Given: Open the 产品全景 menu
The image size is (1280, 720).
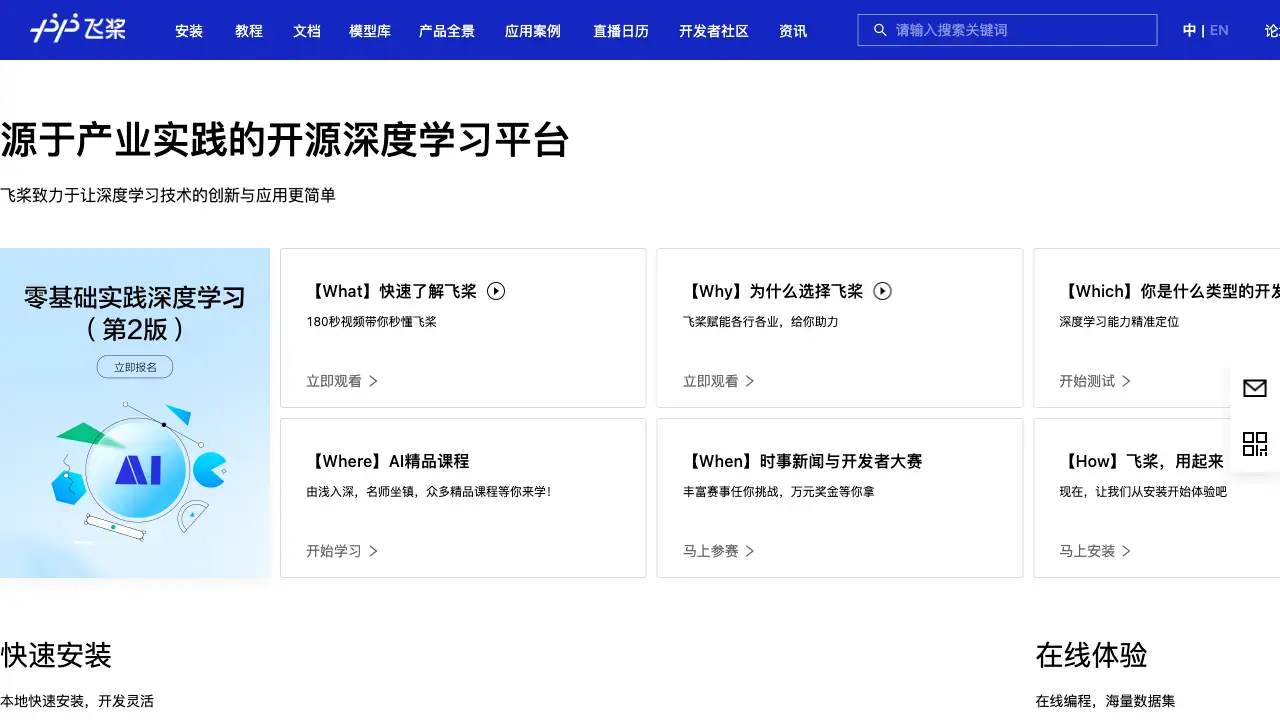Looking at the screenshot, I should click(447, 31).
